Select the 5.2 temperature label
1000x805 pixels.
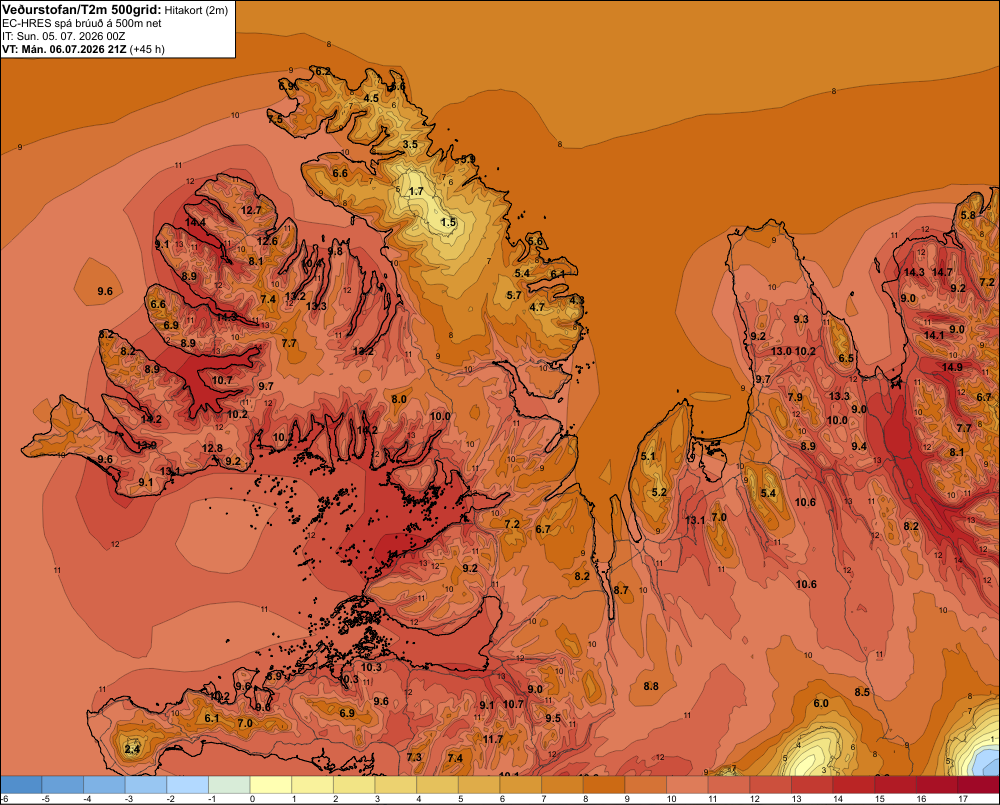(659, 492)
